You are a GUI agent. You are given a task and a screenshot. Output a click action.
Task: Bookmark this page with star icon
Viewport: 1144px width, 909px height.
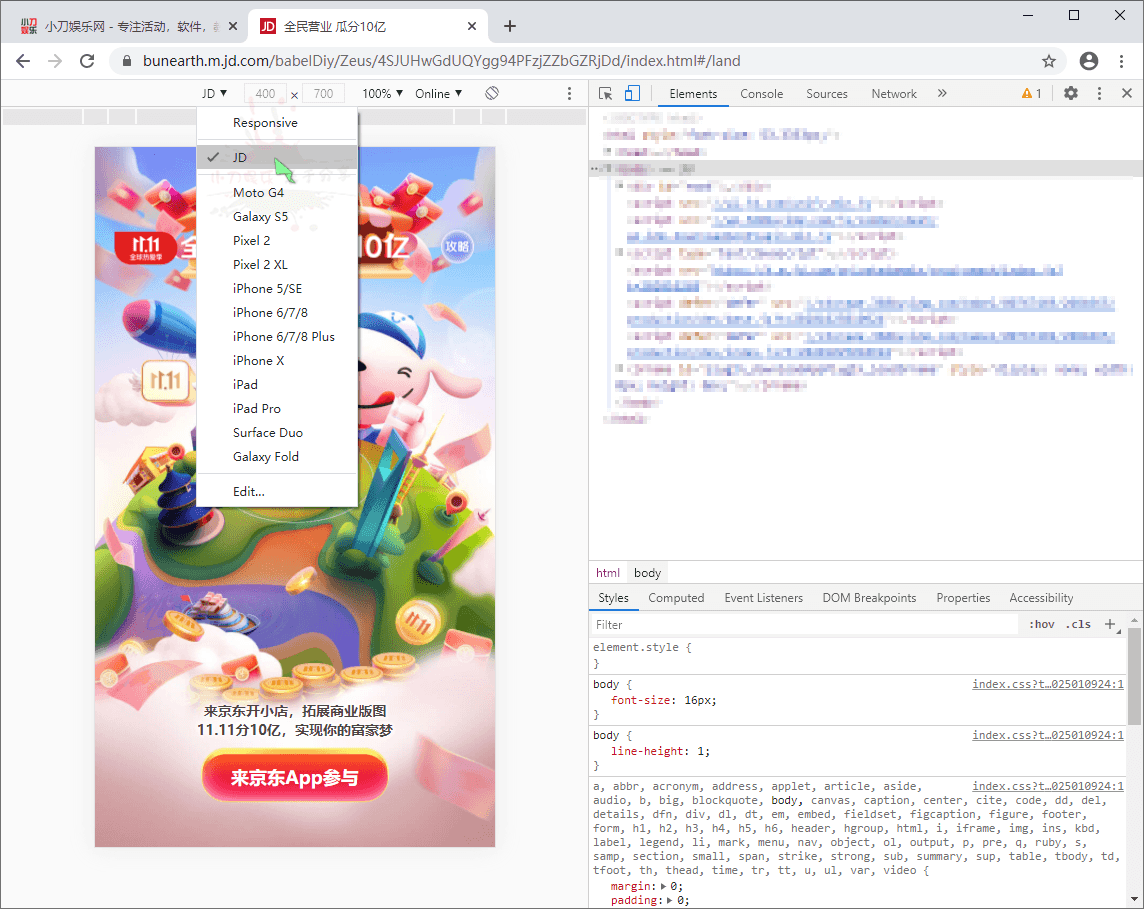(x=1049, y=61)
